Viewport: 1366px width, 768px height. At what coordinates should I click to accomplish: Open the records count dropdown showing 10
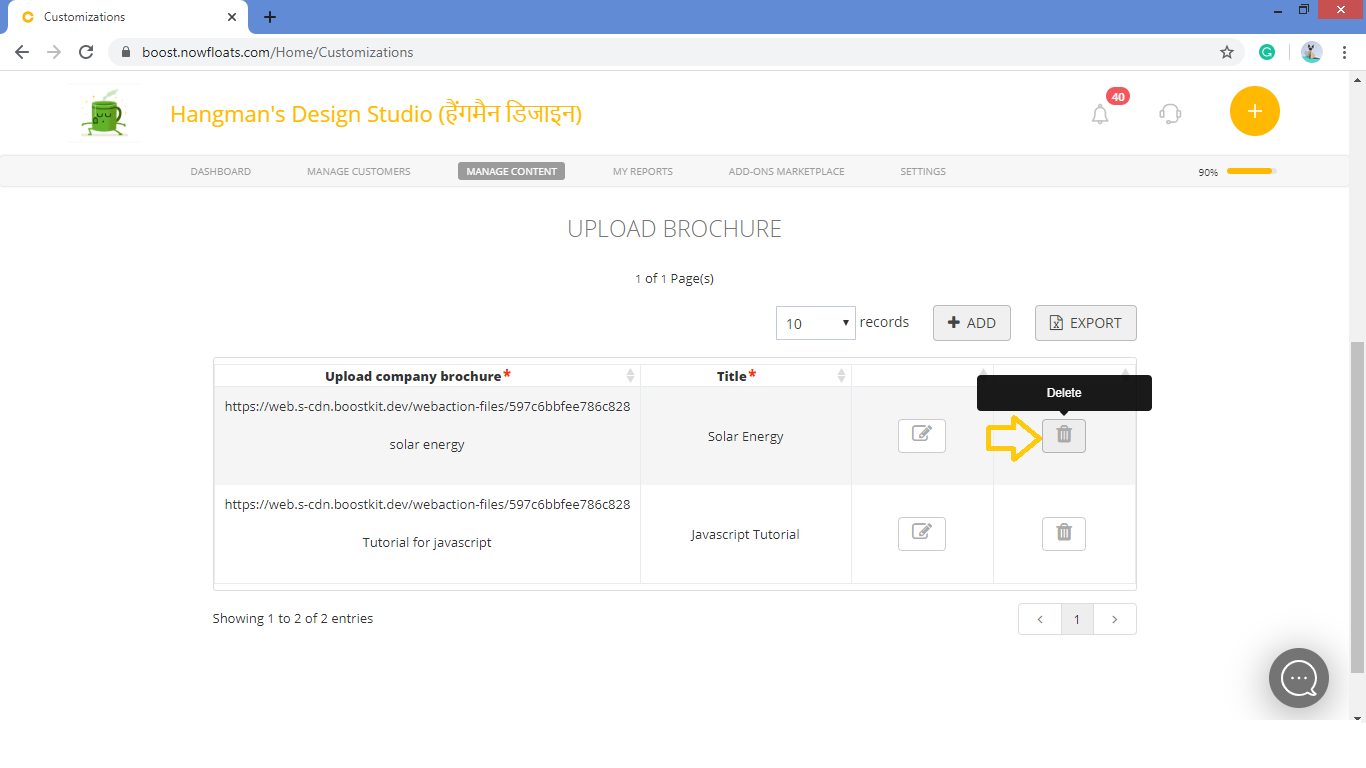815,322
